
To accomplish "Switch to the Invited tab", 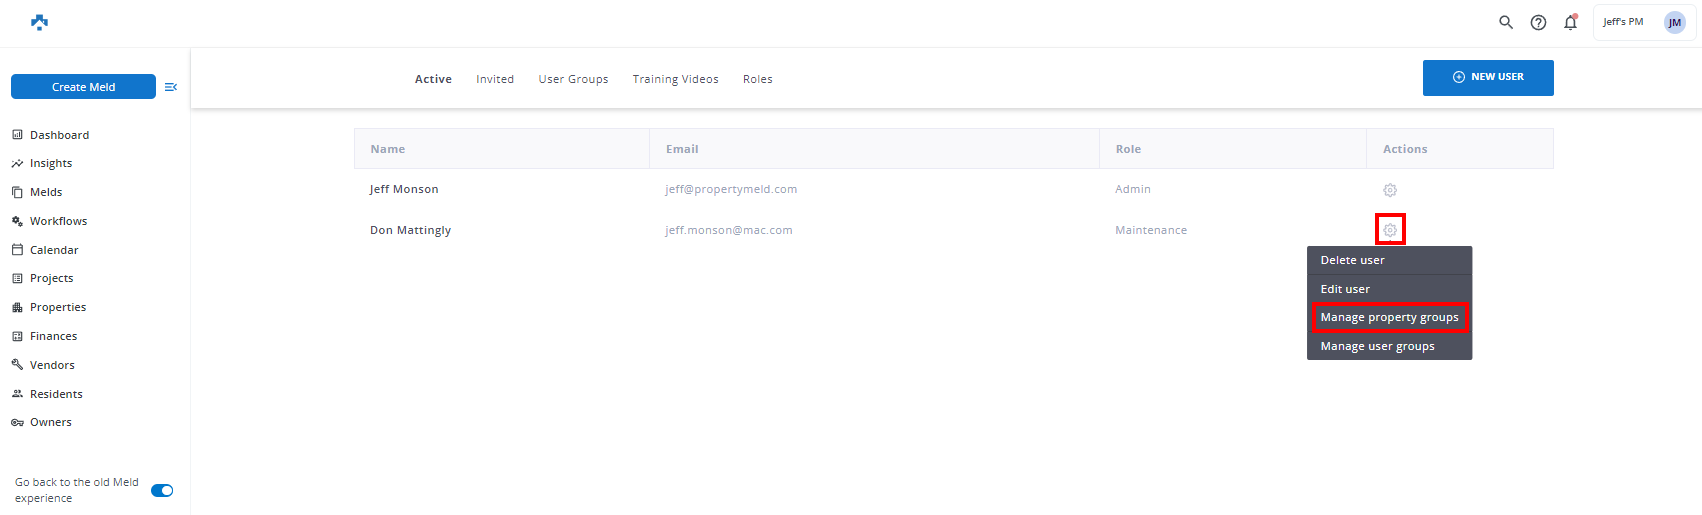I will pyautogui.click(x=495, y=79).
